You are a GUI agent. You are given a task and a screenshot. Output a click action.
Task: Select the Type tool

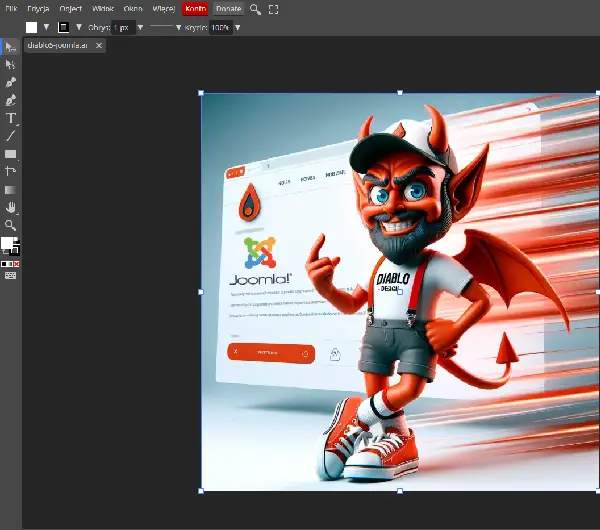pos(10,118)
